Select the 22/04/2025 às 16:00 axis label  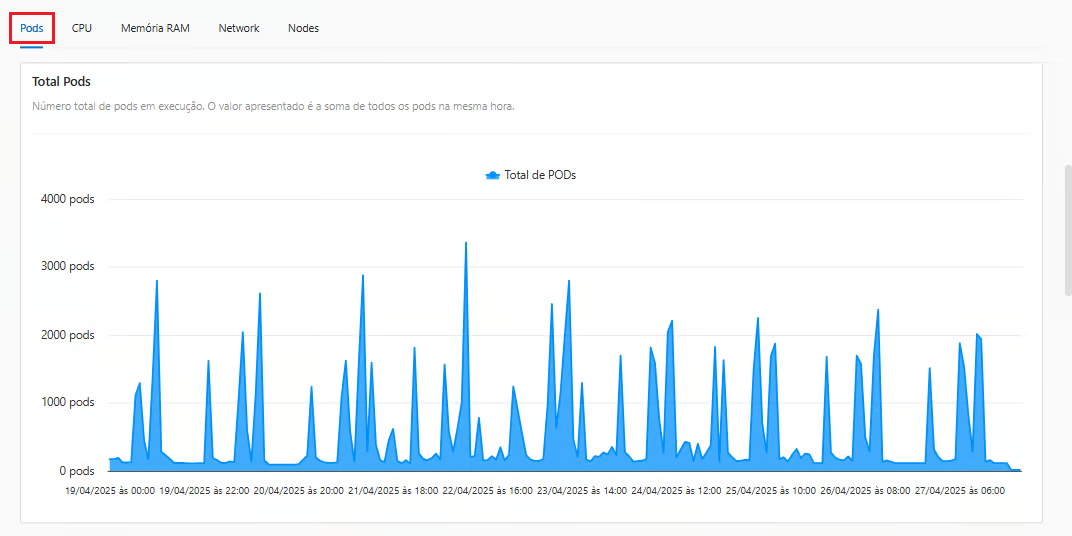click(x=487, y=491)
